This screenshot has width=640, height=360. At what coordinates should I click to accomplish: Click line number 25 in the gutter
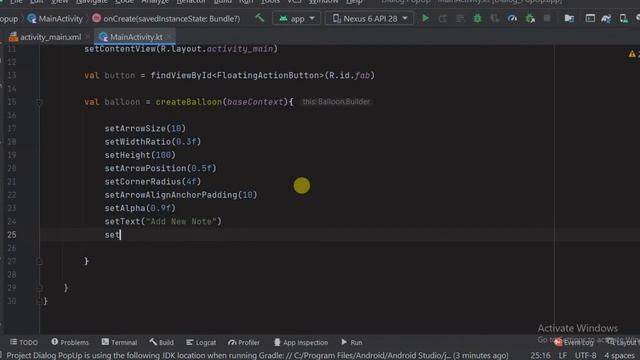tap(12, 235)
